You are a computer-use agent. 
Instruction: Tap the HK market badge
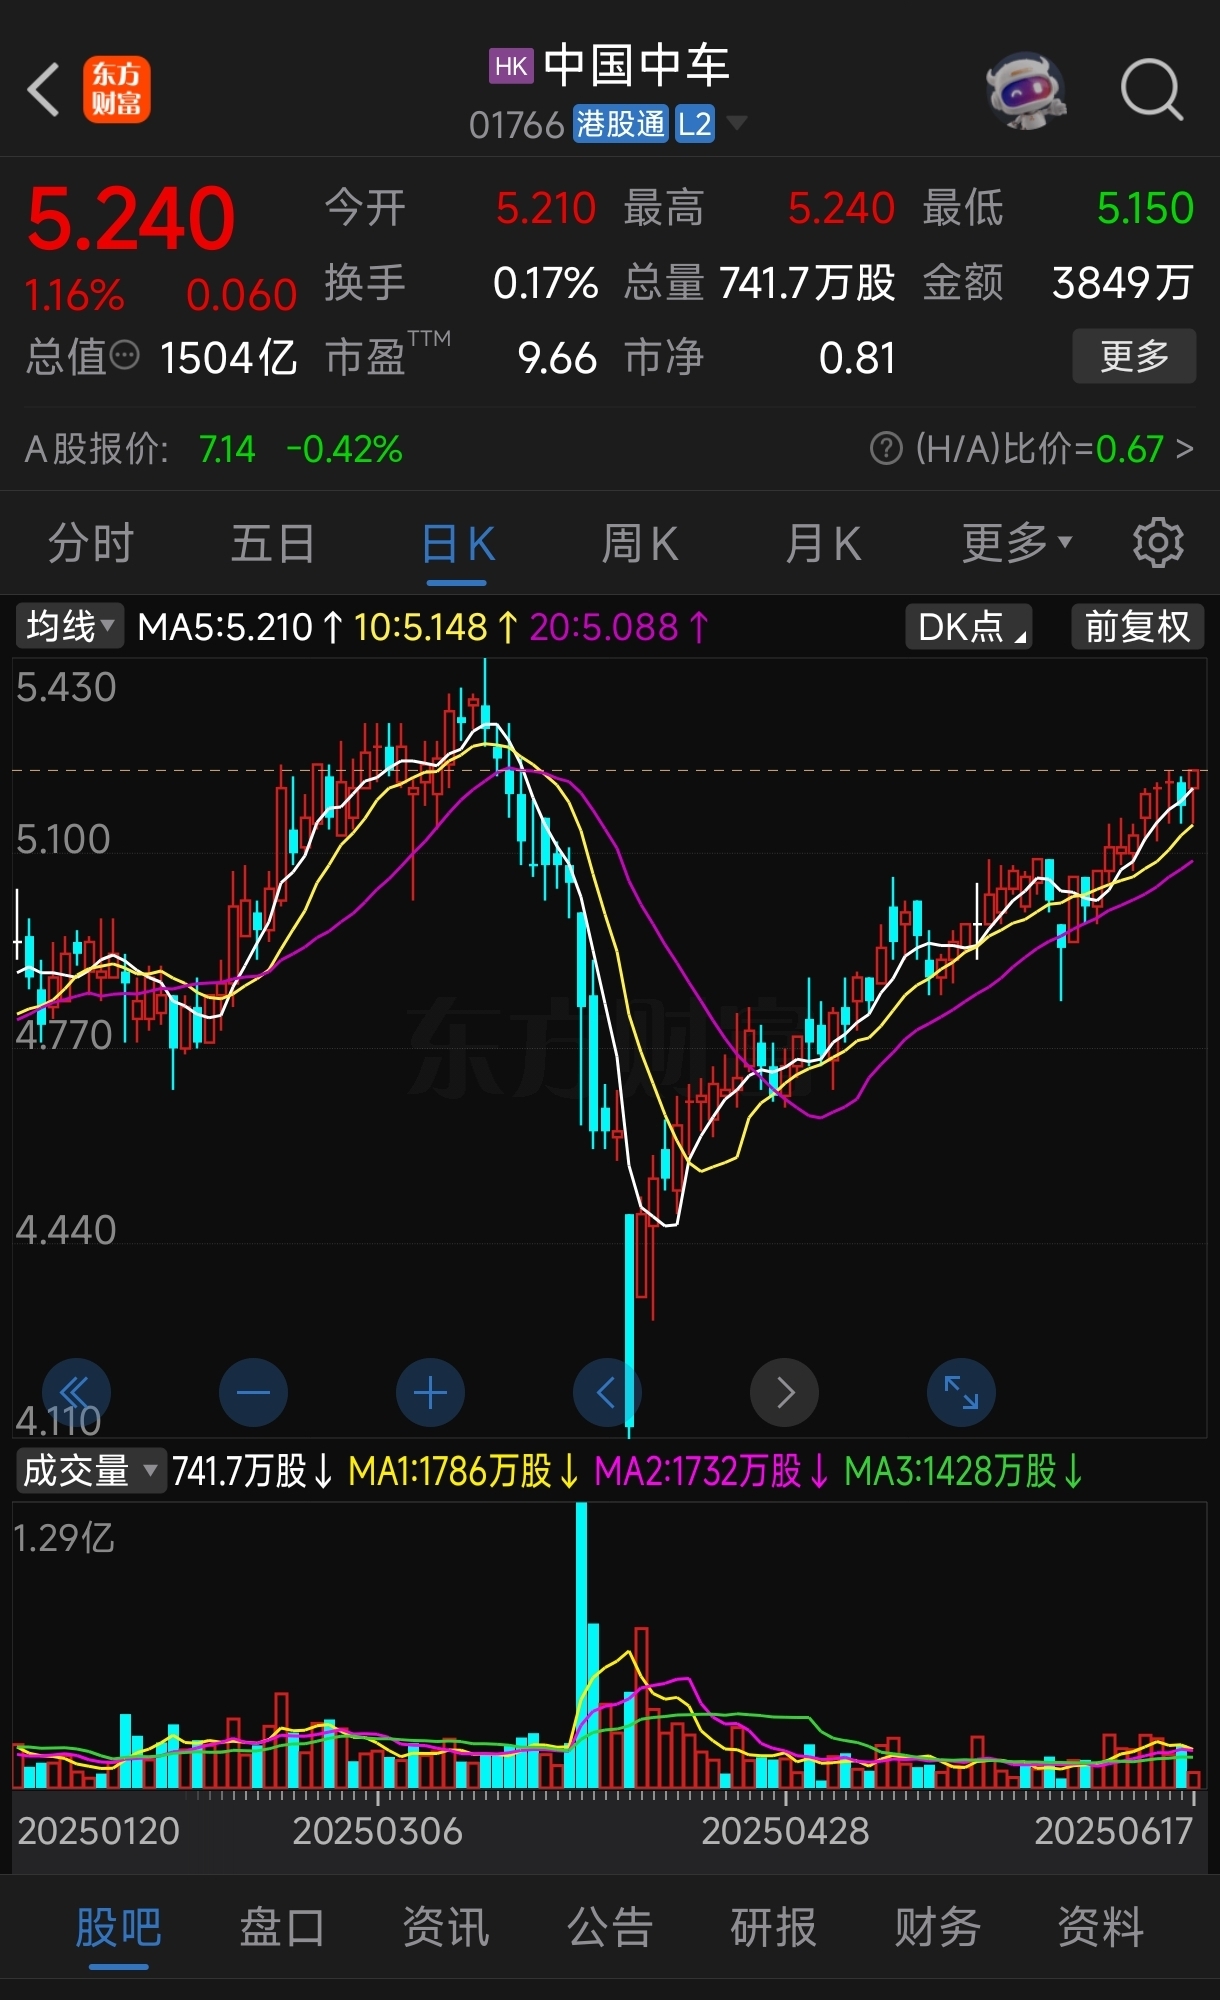(511, 66)
